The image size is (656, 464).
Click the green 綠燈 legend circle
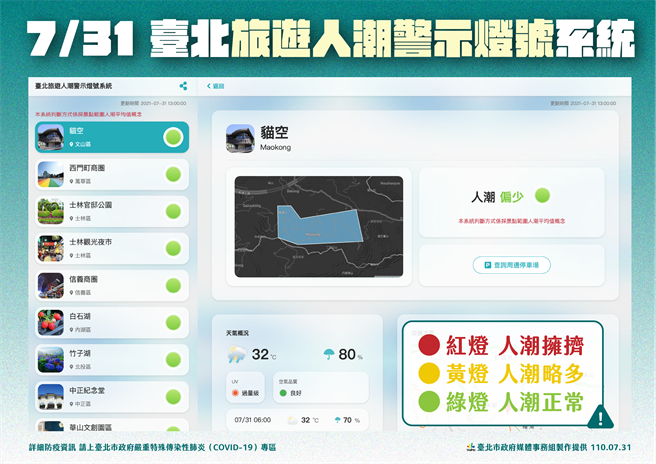pos(429,402)
